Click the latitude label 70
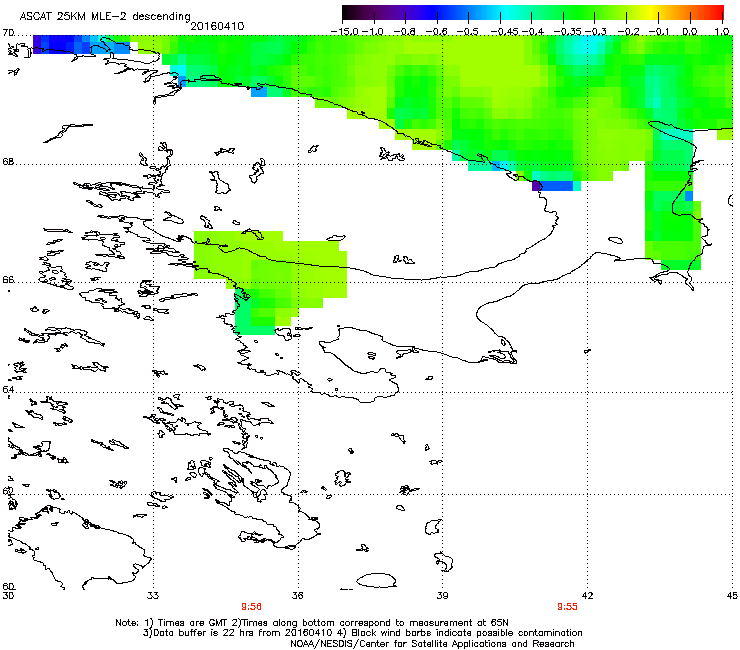The height and width of the screenshot is (650, 740). tap(8, 33)
